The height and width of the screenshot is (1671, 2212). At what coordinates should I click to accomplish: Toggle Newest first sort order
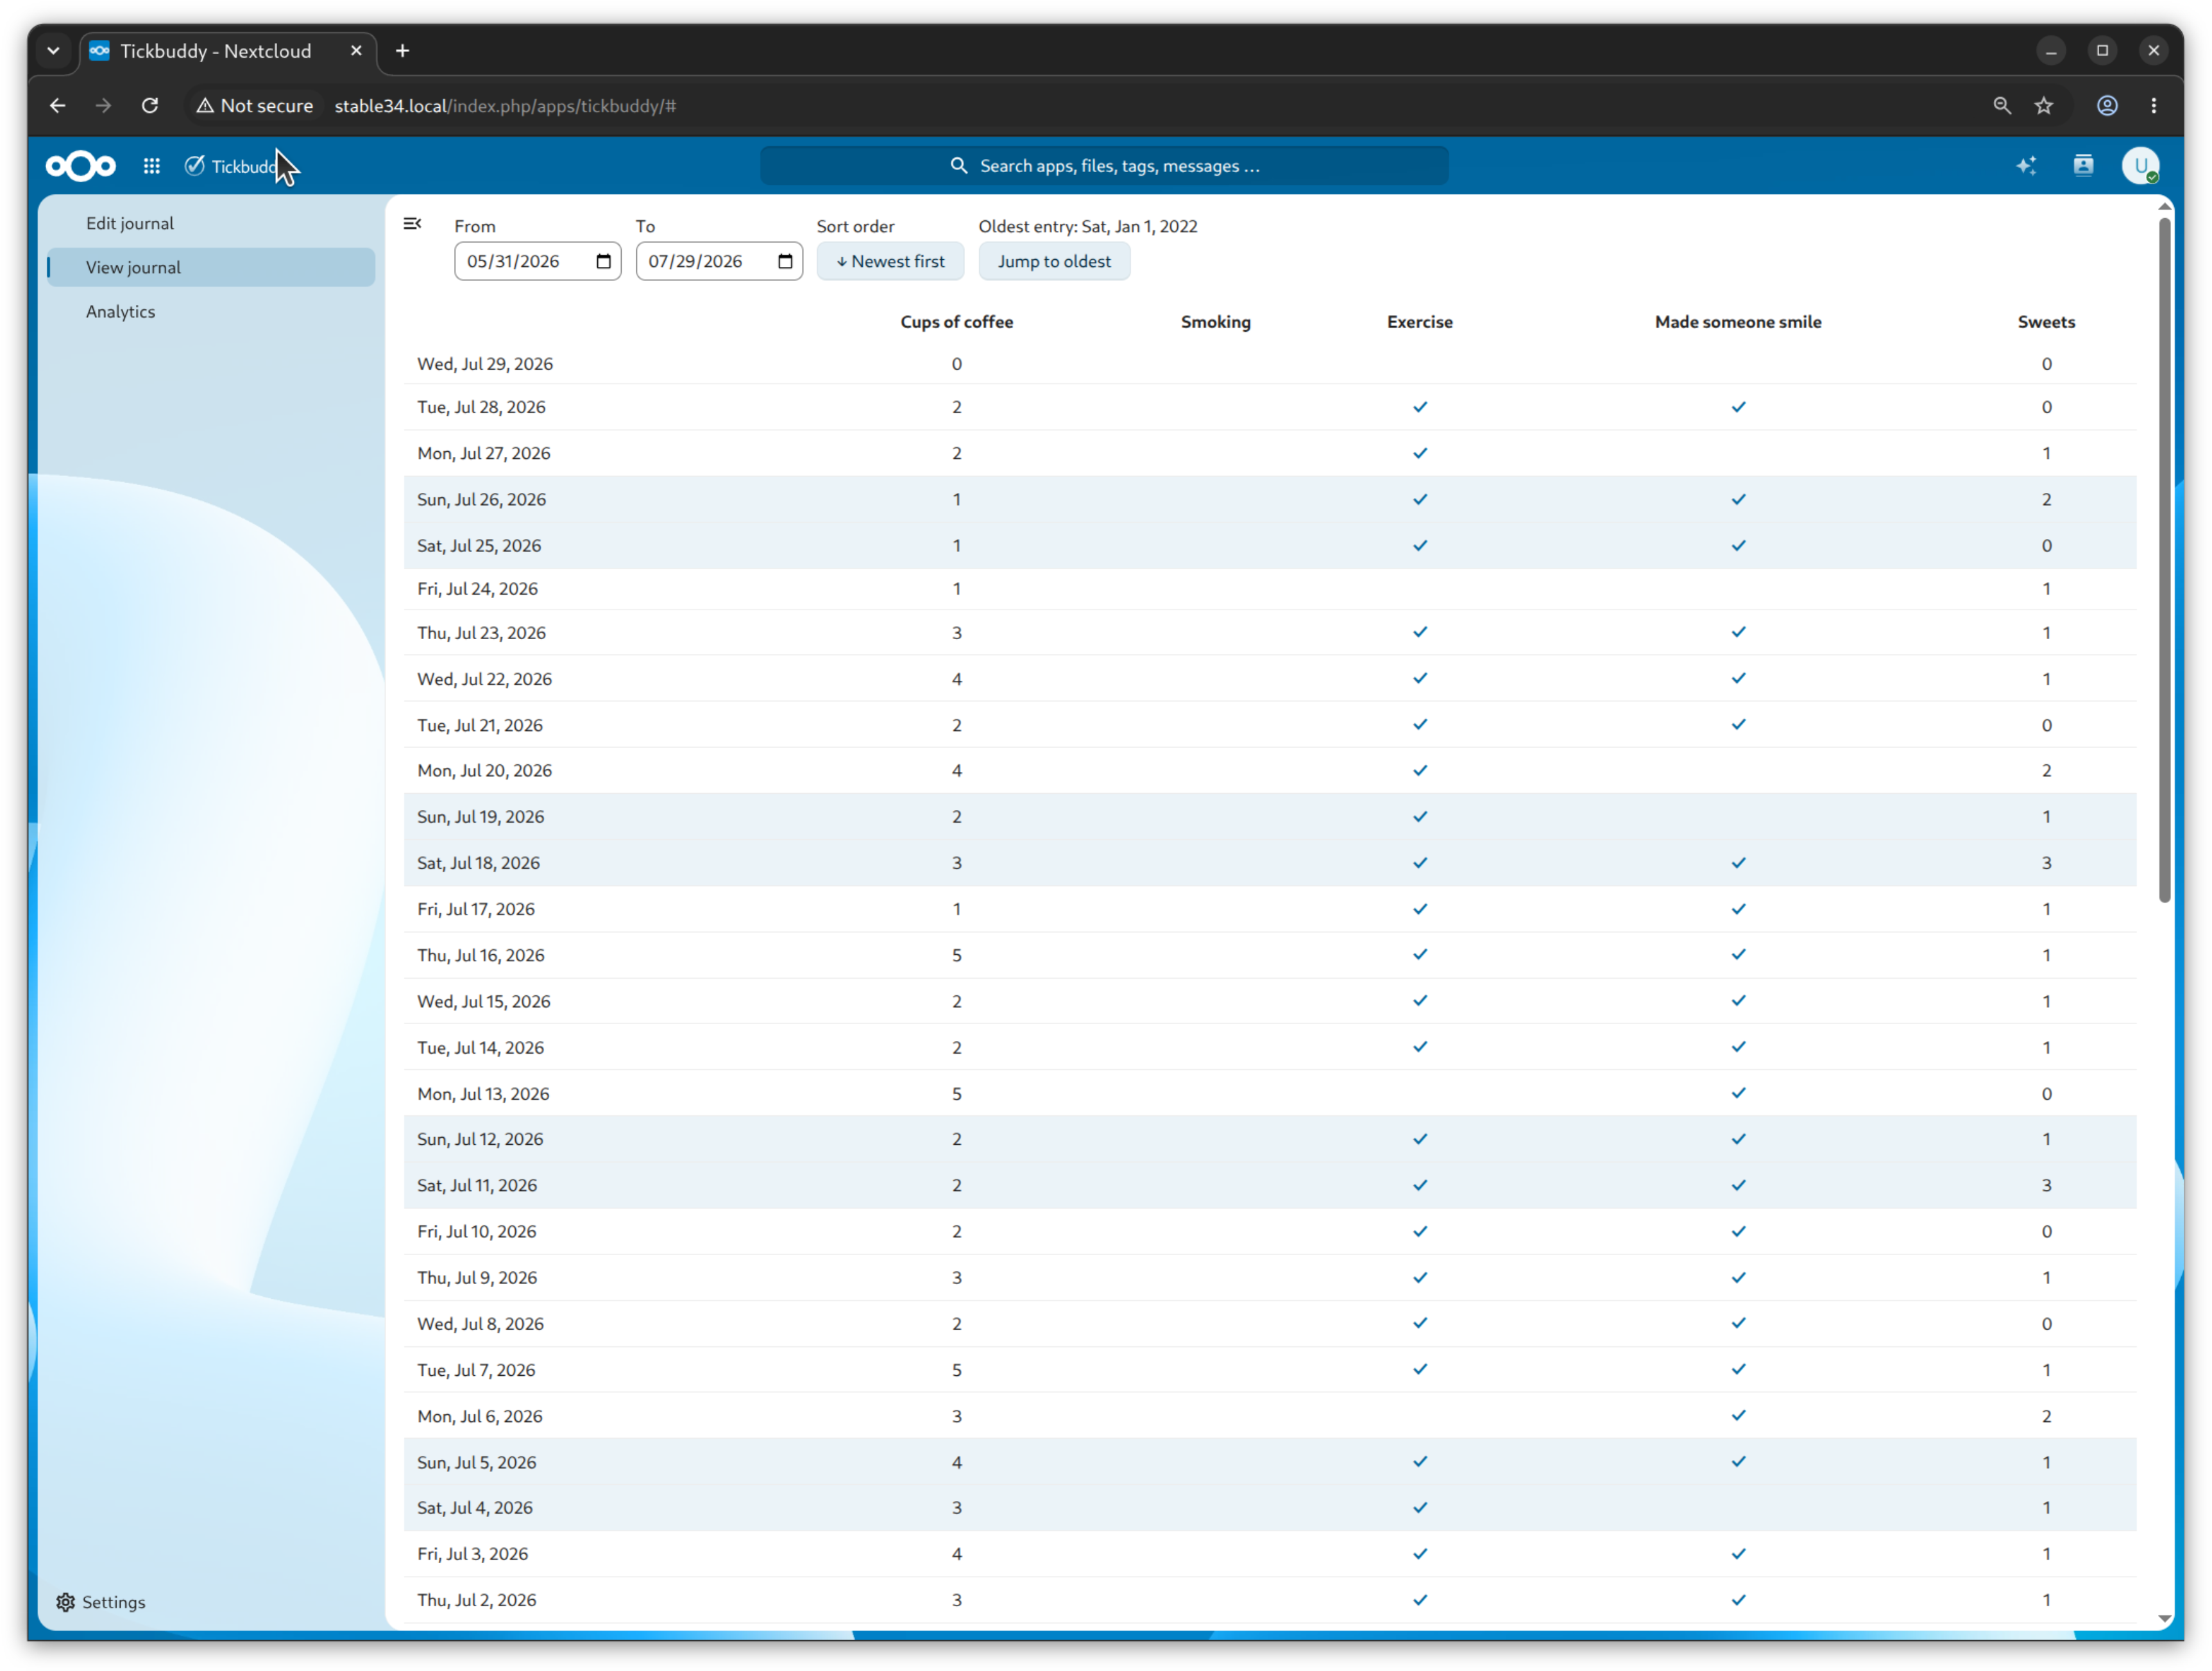click(890, 262)
